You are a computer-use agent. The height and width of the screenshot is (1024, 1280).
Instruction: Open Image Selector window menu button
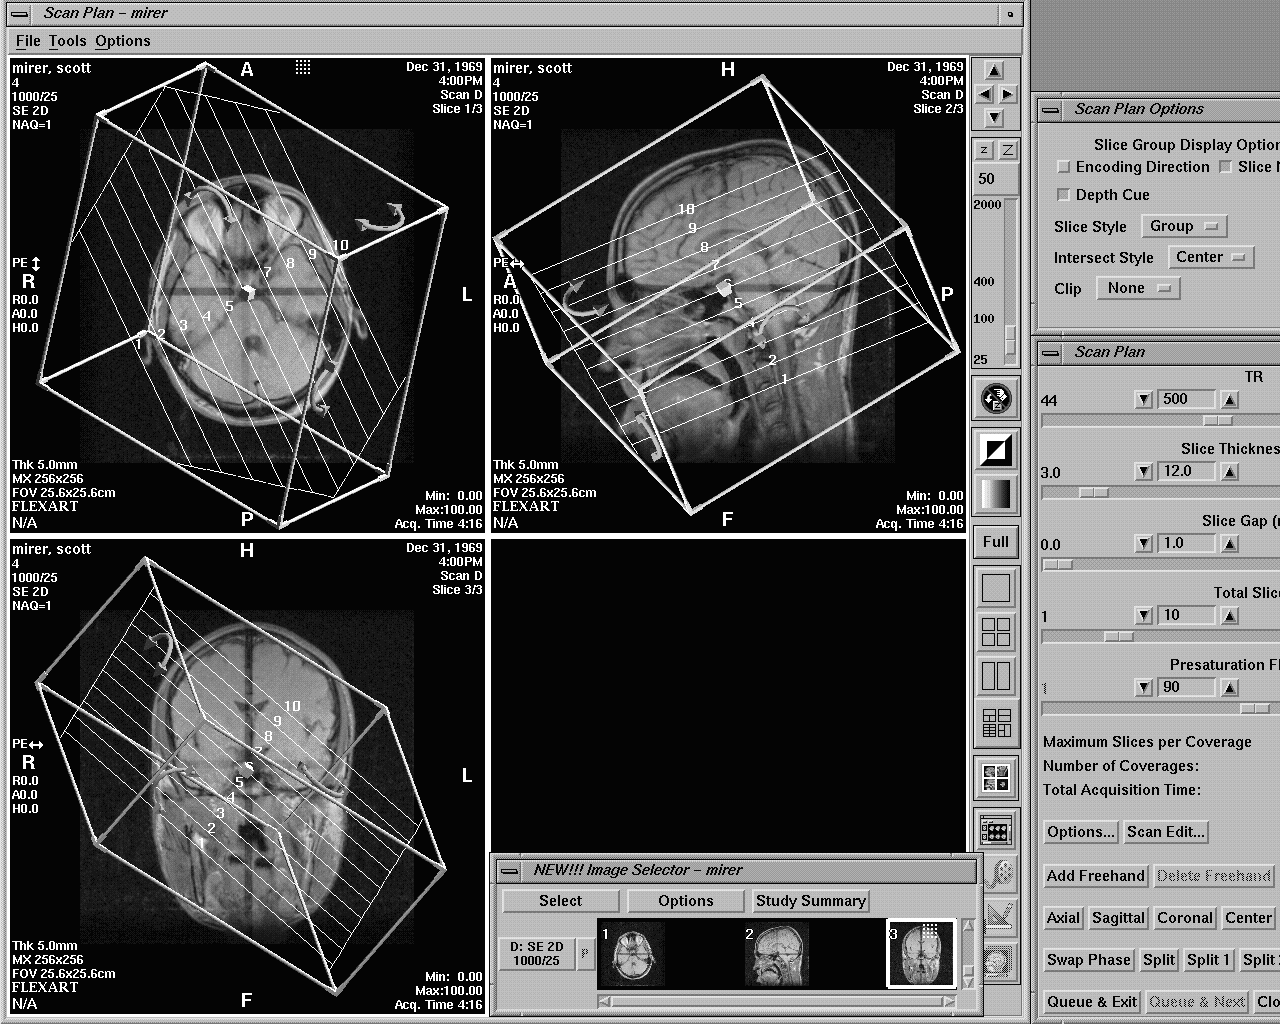[510, 870]
